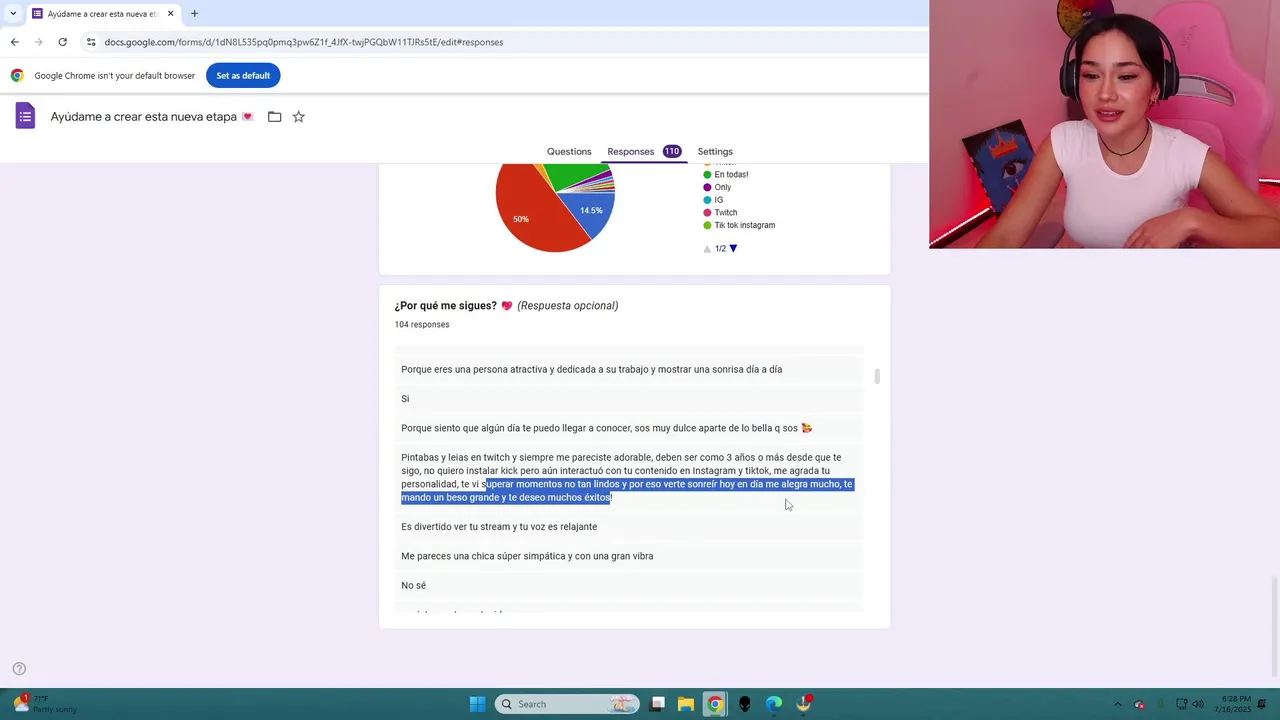This screenshot has height=720, width=1280.
Task: Set Chrome as default browser
Action: tap(243, 75)
